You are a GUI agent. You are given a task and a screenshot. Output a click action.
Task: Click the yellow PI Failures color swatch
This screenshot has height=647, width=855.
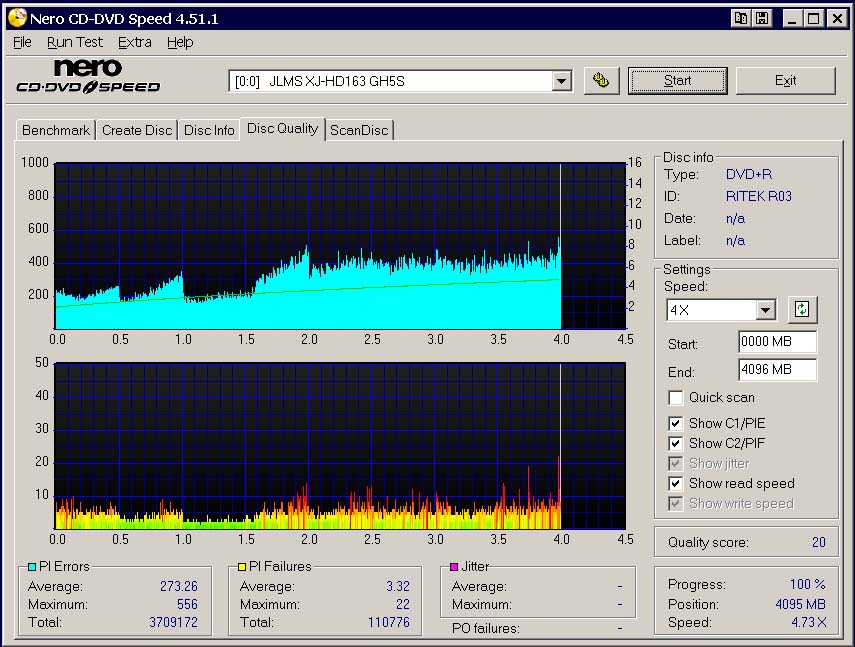(x=242, y=567)
